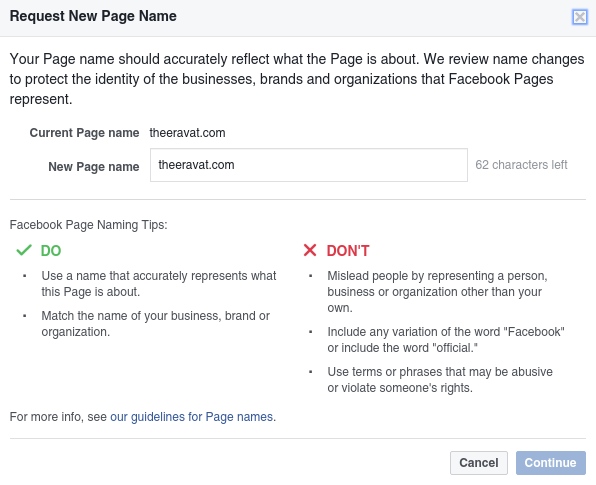
Task: Select the Request New Page Name title
Action: coord(93,16)
